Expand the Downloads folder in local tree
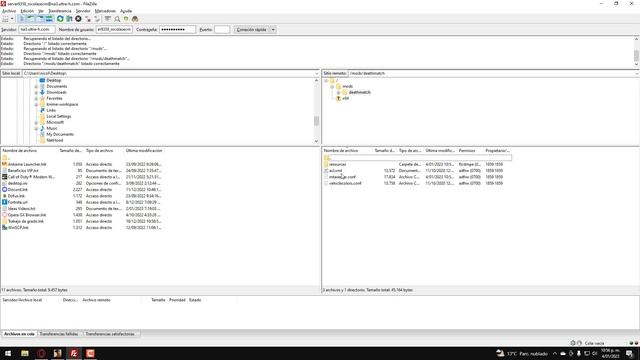640x360 pixels. tap(36, 93)
